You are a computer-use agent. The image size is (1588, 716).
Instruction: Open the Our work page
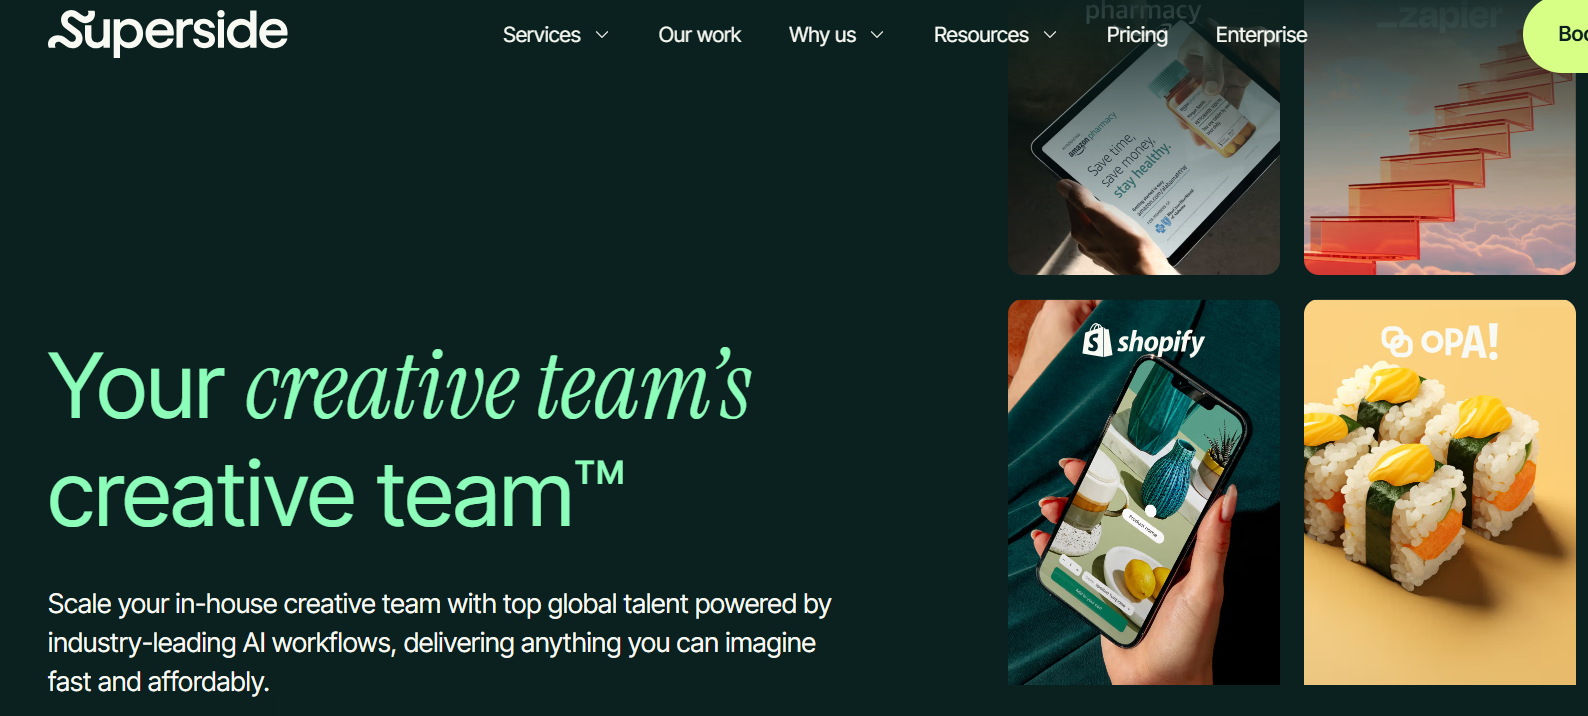coord(699,35)
